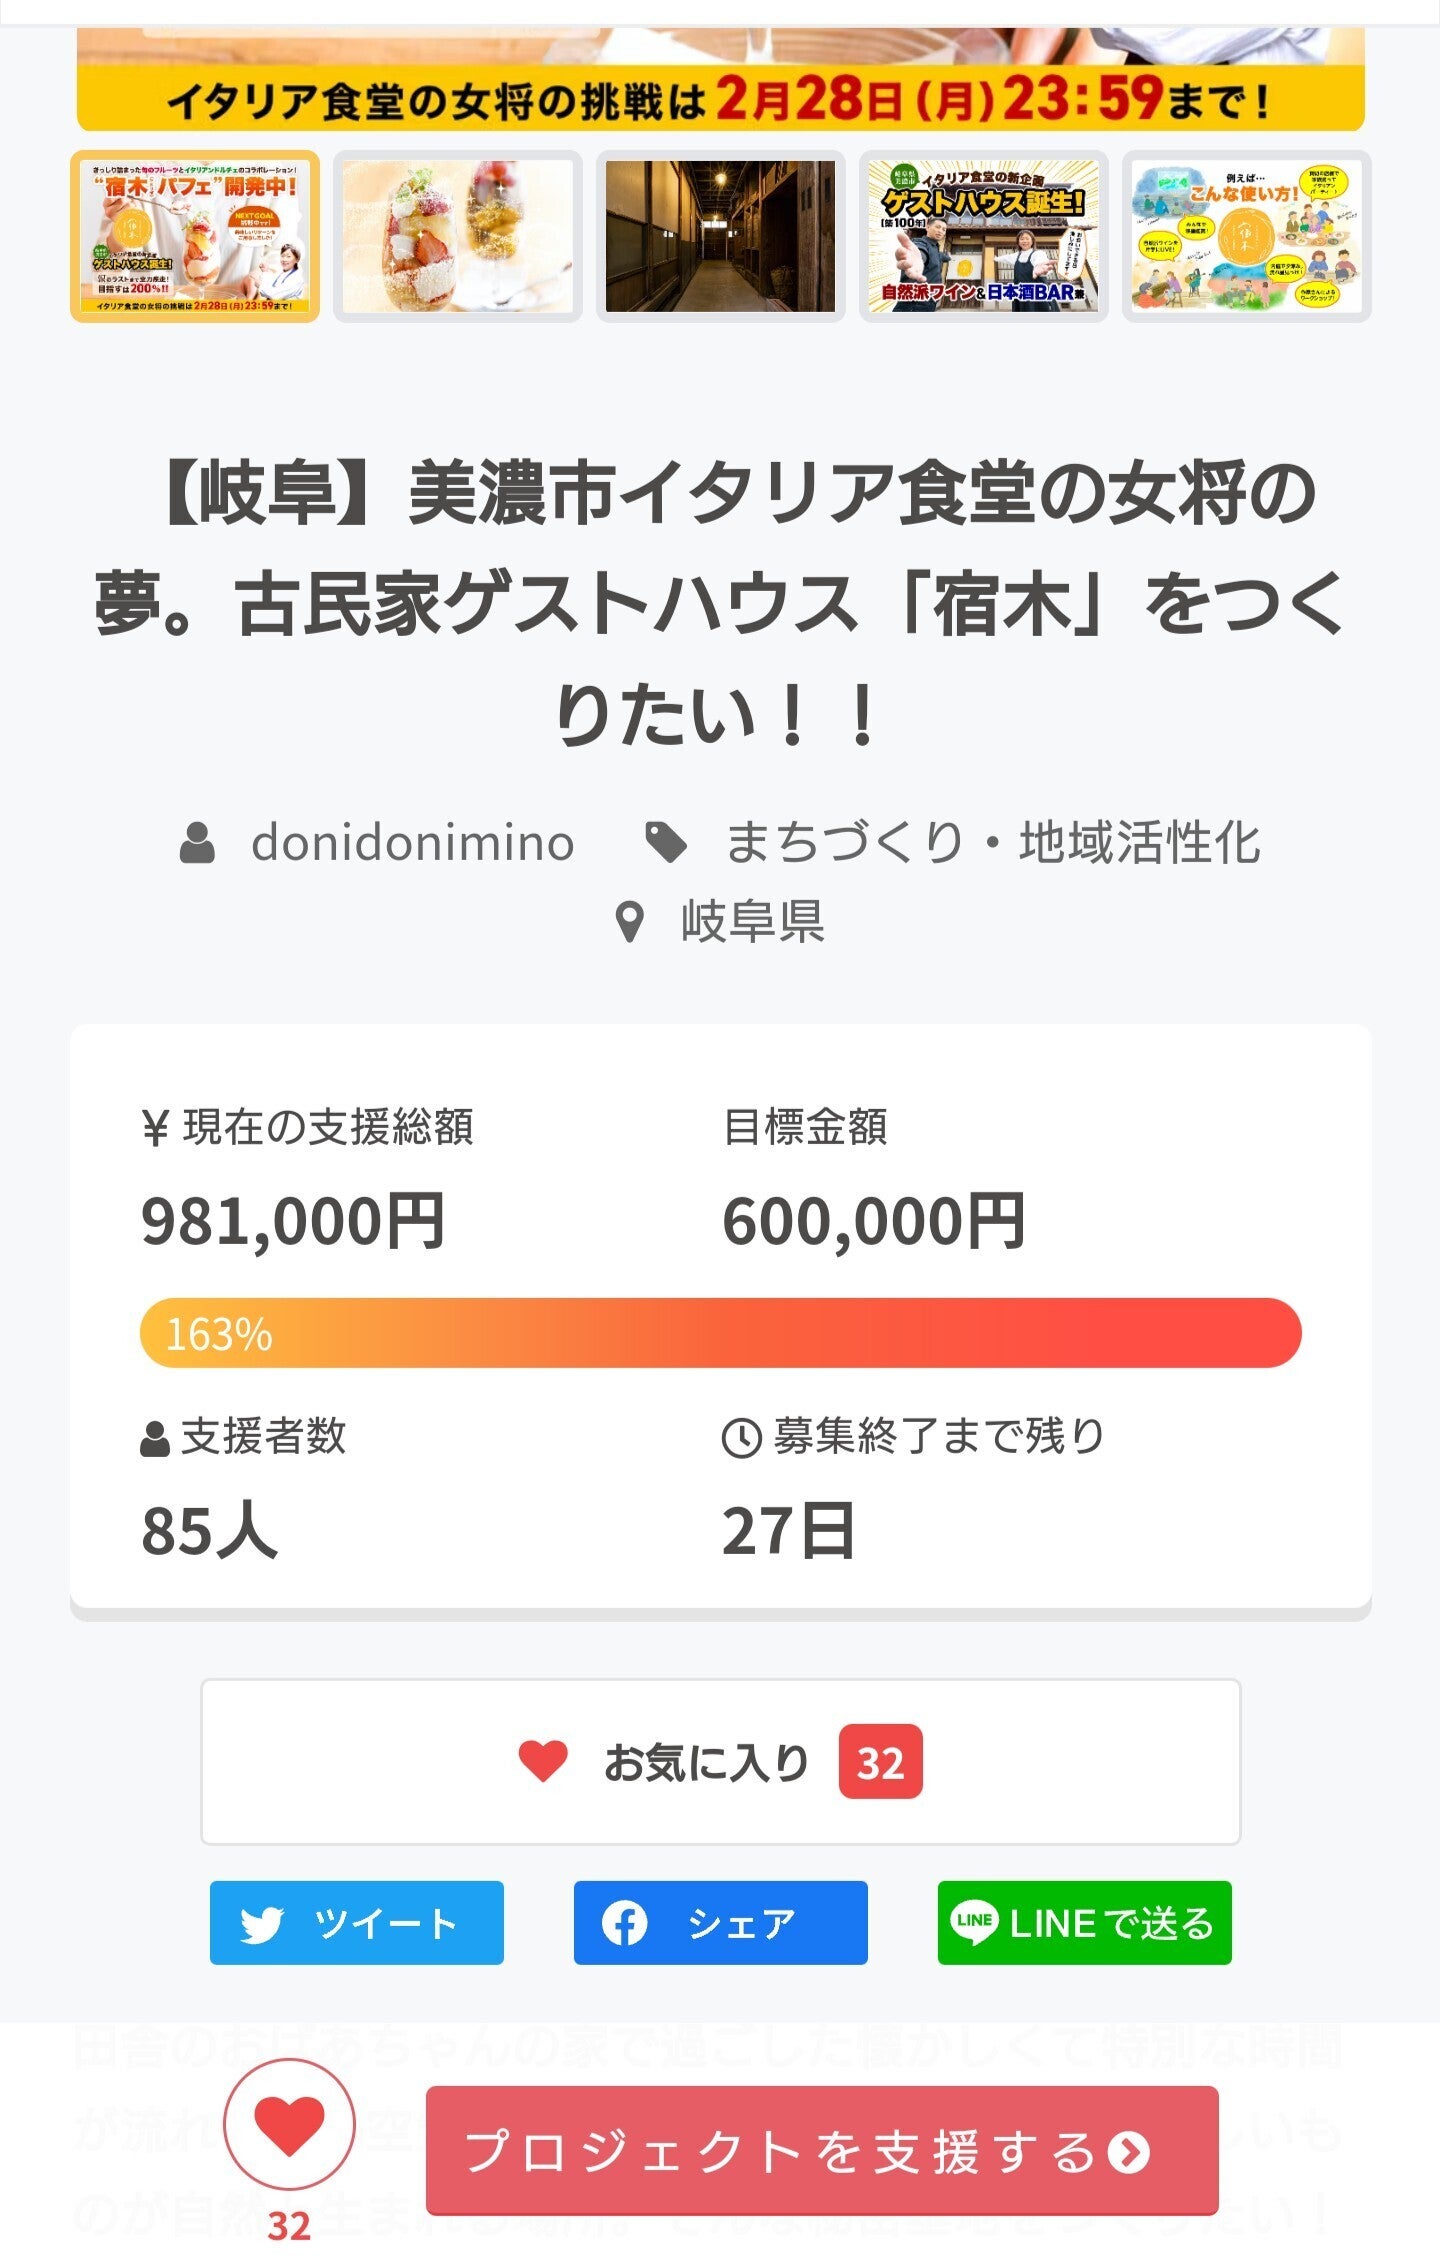Click the user icon beside donidonimino
This screenshot has height=2264, width=1440.
tap(197, 843)
